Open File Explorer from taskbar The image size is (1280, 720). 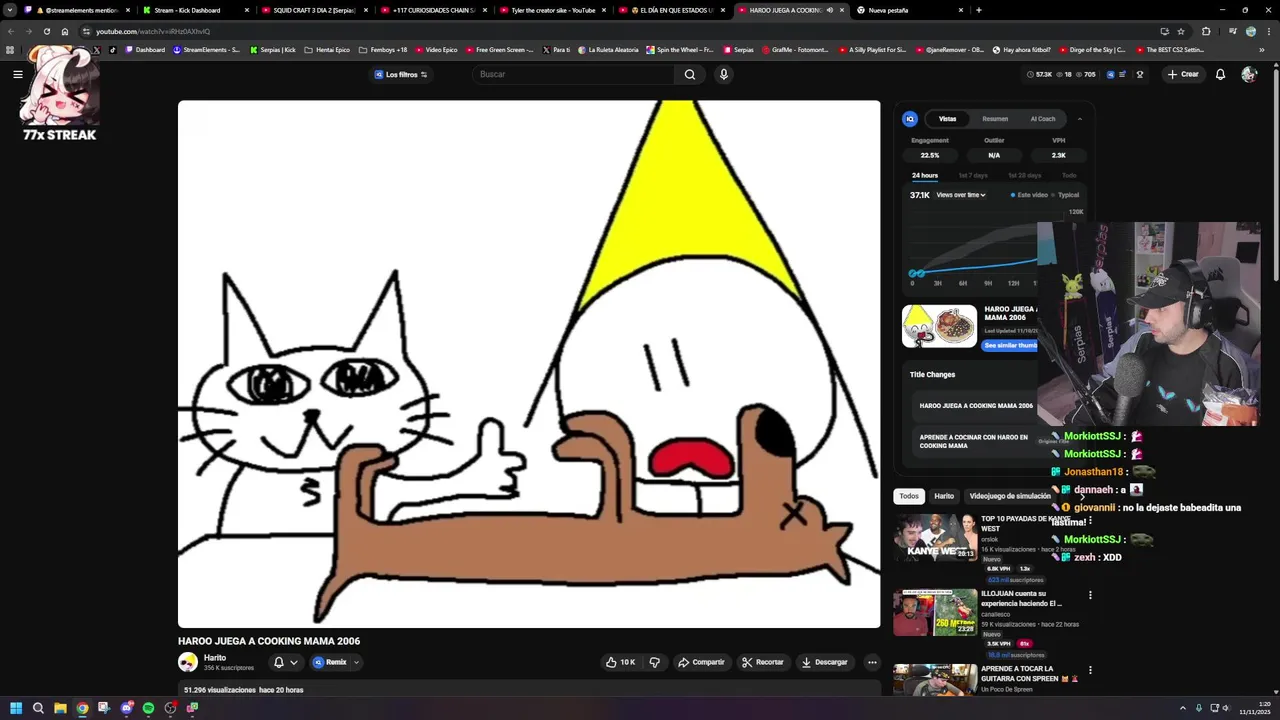point(60,708)
